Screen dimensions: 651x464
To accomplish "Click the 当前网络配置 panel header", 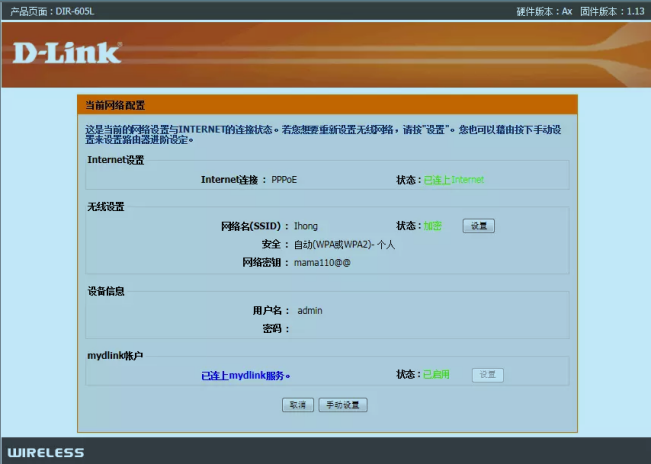I will point(327,105).
